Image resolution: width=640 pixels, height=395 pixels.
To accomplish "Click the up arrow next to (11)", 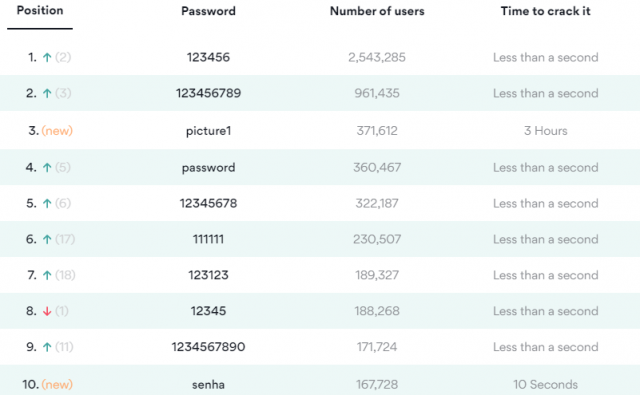I will pyautogui.click(x=47, y=347).
